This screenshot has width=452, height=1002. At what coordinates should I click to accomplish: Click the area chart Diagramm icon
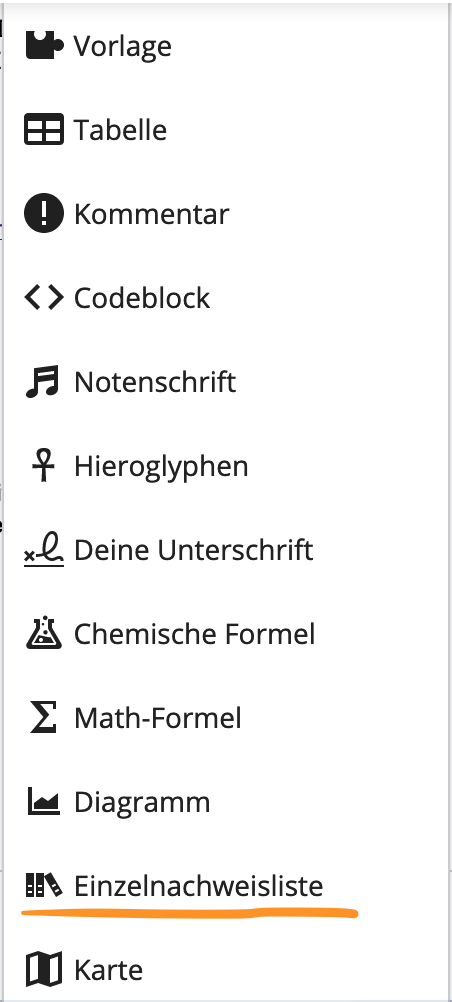(43, 801)
